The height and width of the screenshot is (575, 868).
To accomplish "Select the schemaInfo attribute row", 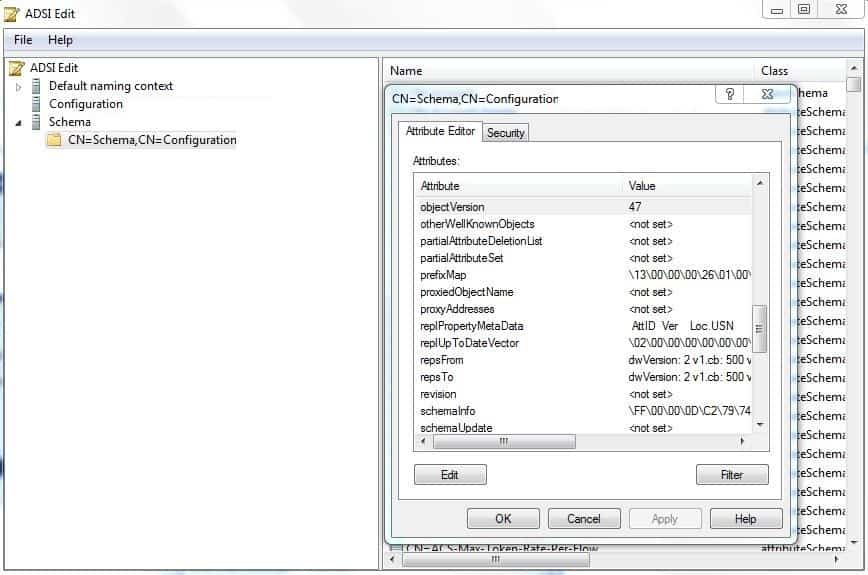I will tap(583, 411).
